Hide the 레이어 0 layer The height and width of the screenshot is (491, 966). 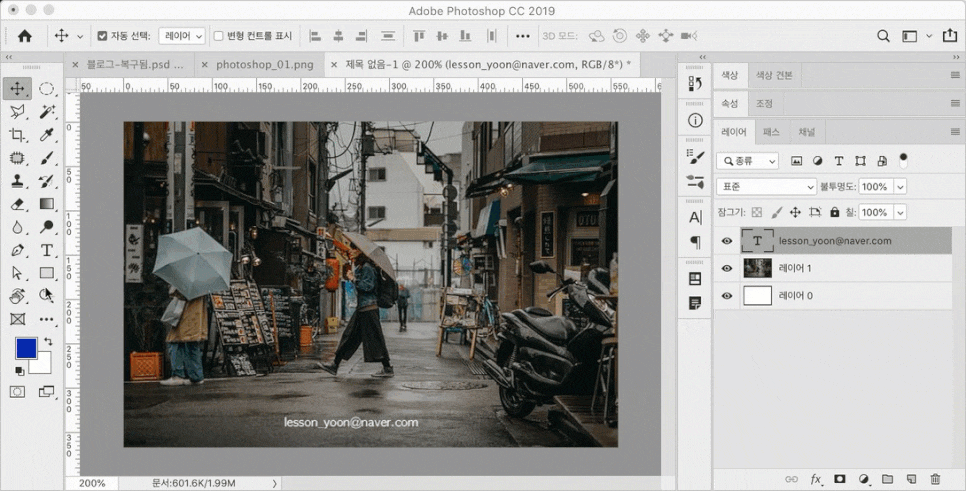click(x=727, y=296)
